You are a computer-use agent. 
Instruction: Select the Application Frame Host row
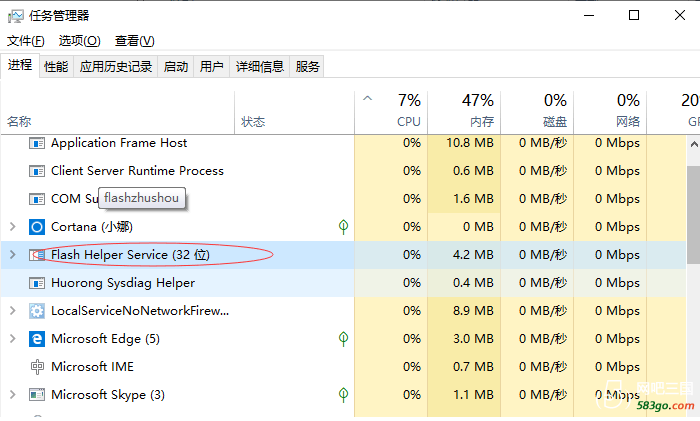(343, 143)
